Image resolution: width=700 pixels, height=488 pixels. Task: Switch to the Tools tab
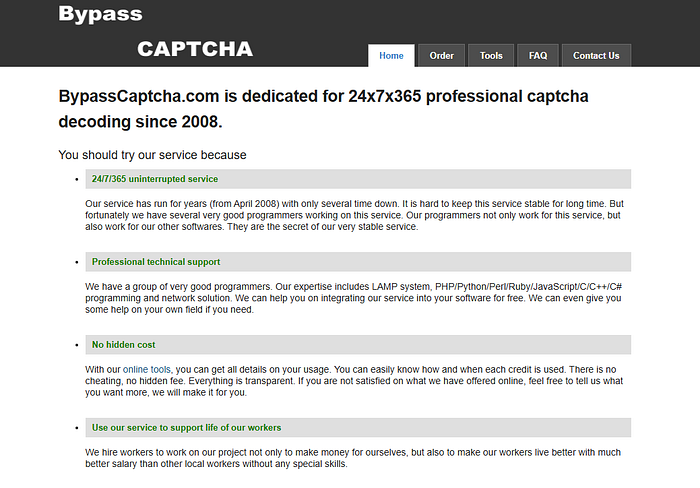point(491,55)
